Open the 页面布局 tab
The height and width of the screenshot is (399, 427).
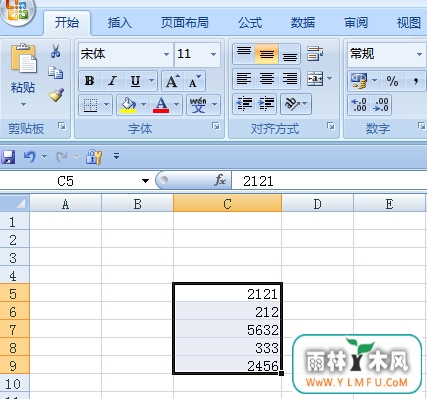pos(185,23)
